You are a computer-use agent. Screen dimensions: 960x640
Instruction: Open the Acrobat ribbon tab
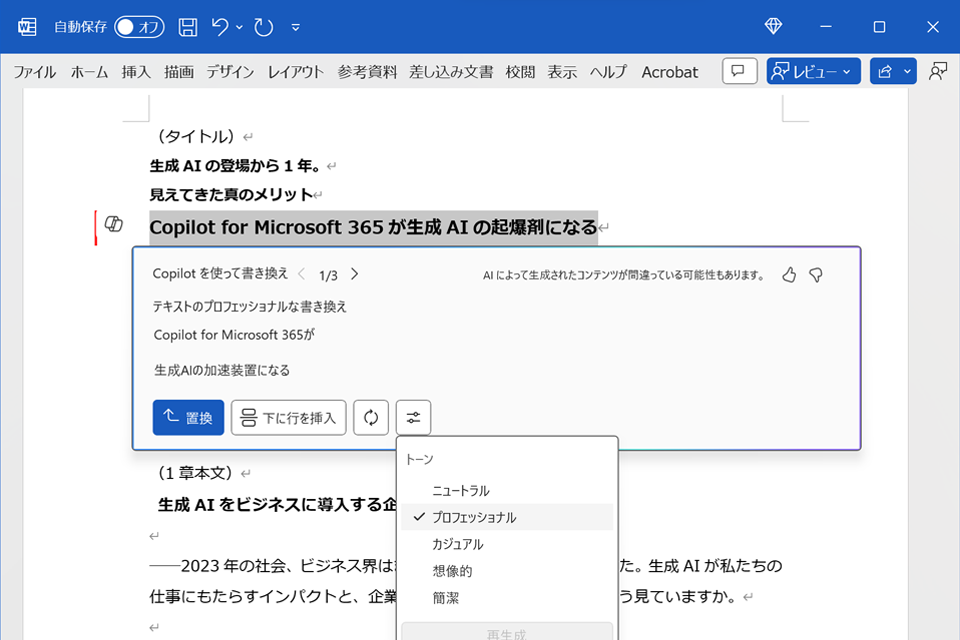pyautogui.click(x=670, y=72)
